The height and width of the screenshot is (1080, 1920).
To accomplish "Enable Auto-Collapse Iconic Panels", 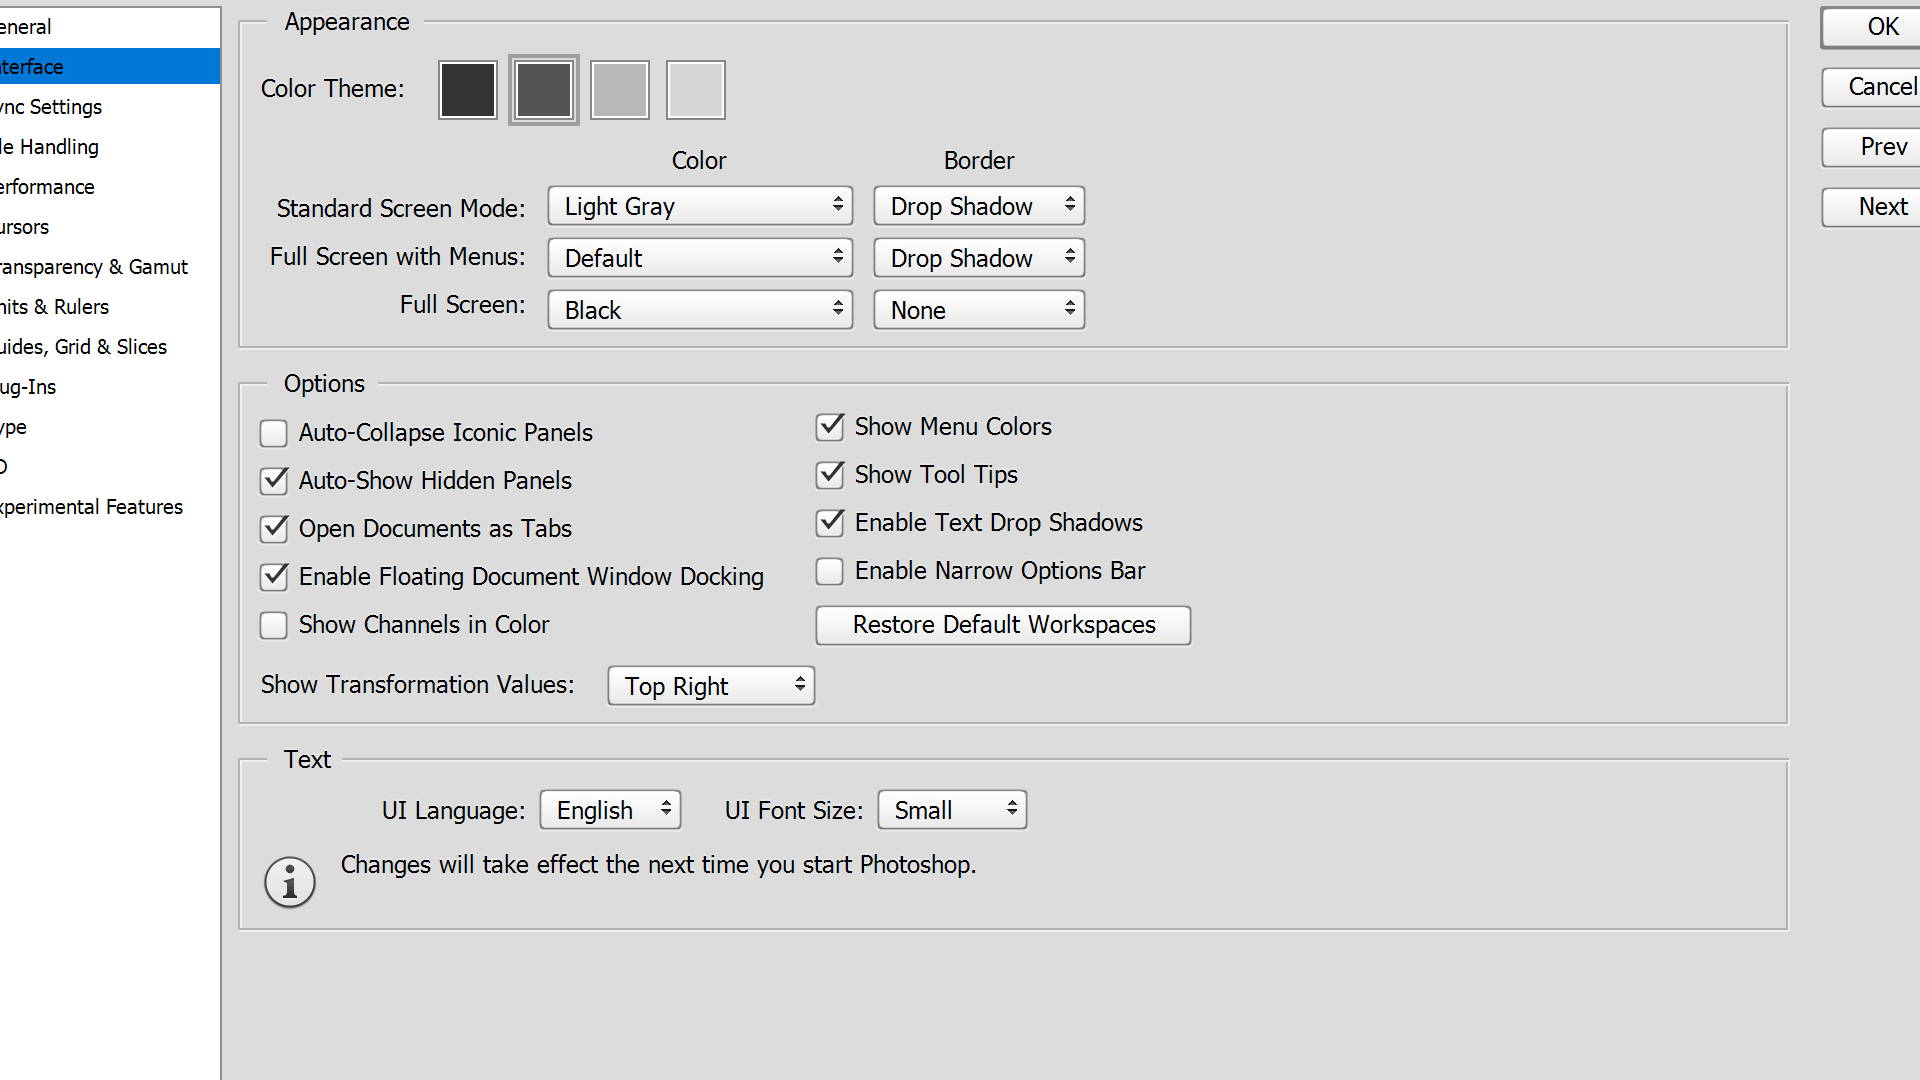I will (273, 433).
